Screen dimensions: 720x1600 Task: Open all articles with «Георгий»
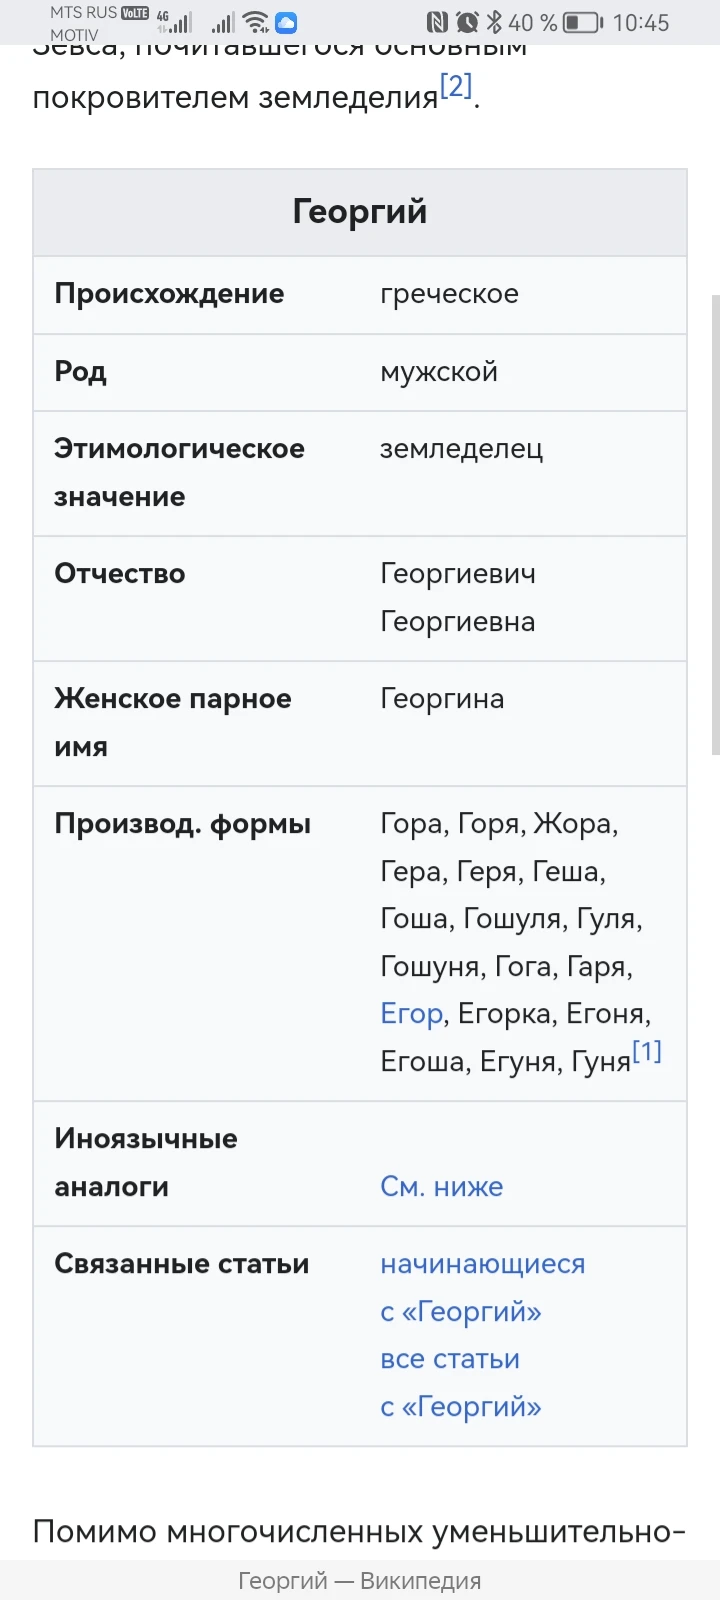[460, 1383]
